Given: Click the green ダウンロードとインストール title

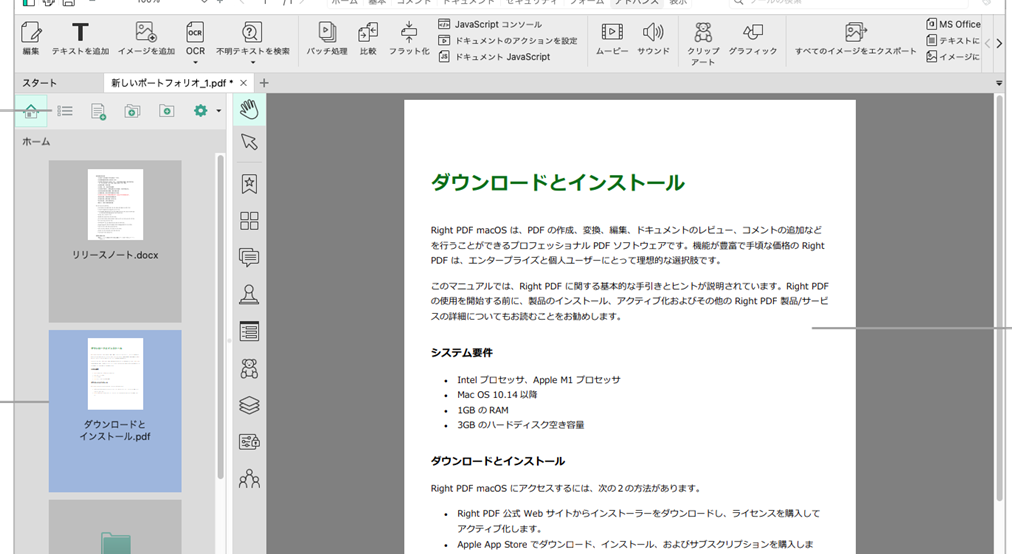Looking at the screenshot, I should (x=558, y=183).
